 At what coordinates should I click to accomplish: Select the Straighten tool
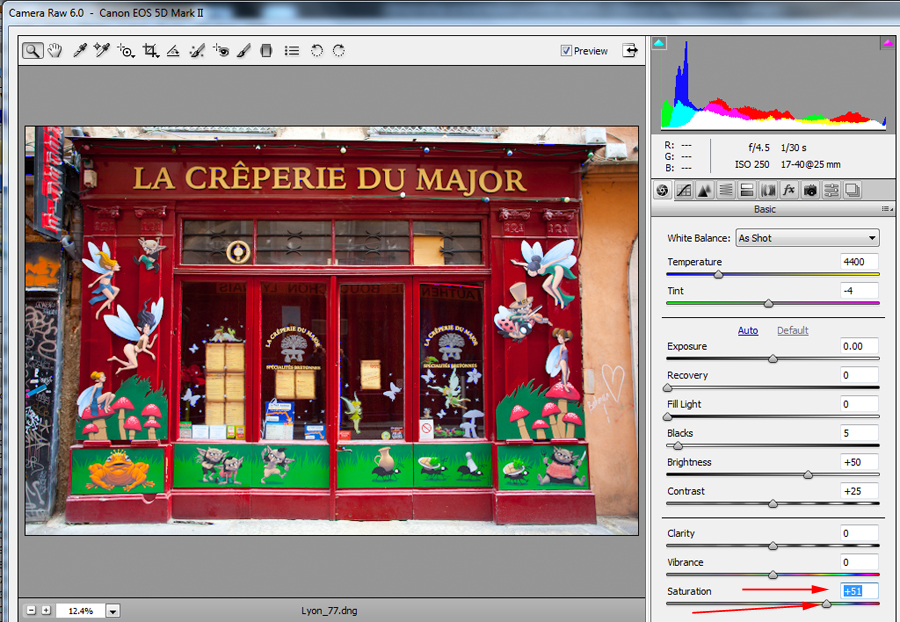coord(173,51)
